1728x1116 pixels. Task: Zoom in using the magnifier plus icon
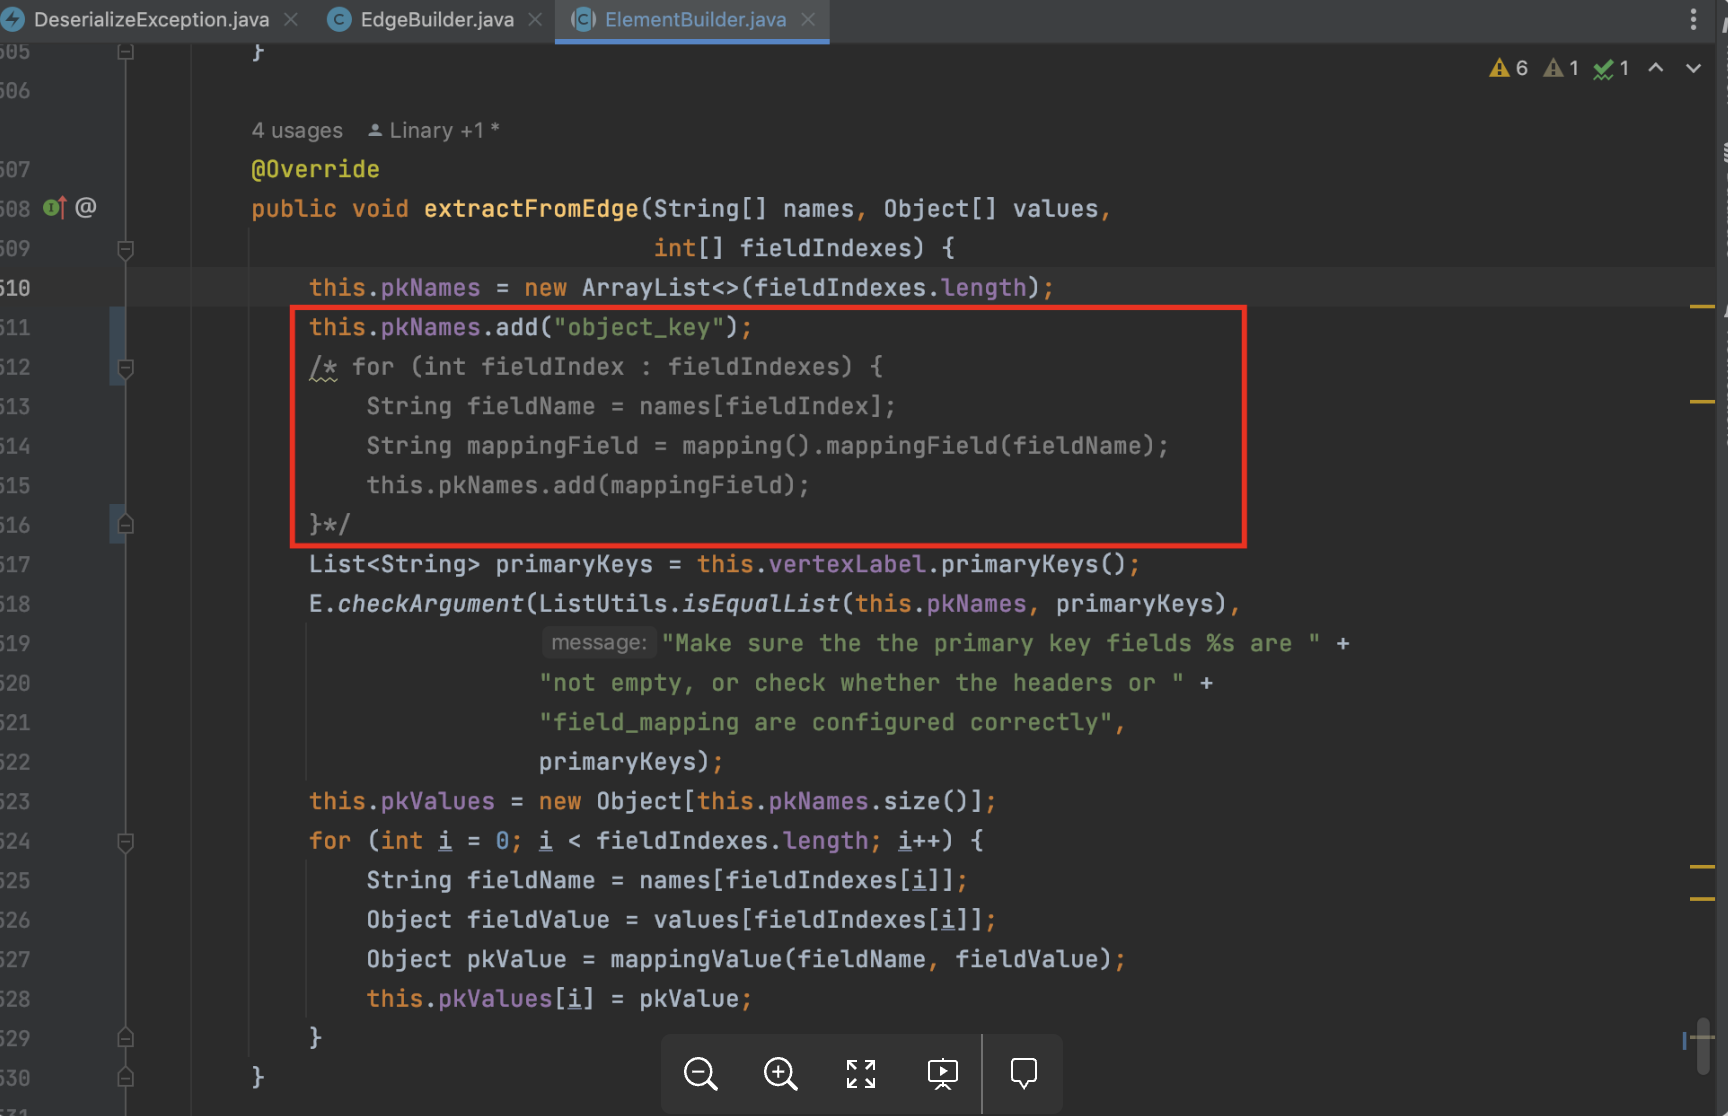780,1074
